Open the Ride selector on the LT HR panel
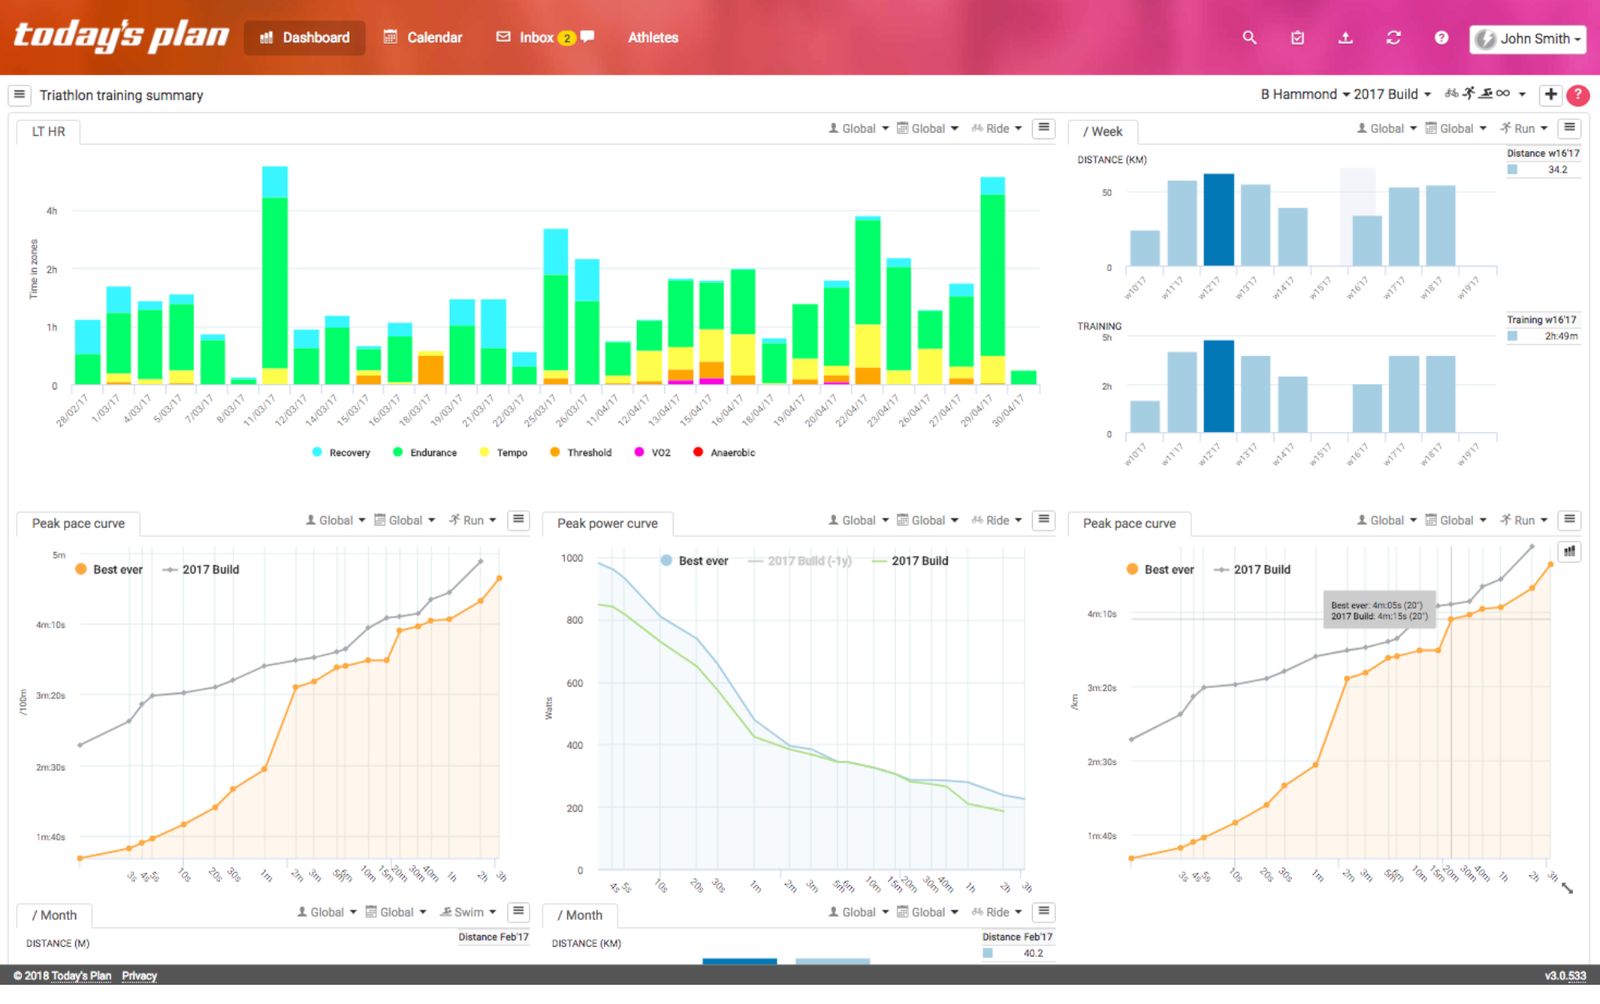Image resolution: width=1600 pixels, height=1004 pixels. [996, 128]
